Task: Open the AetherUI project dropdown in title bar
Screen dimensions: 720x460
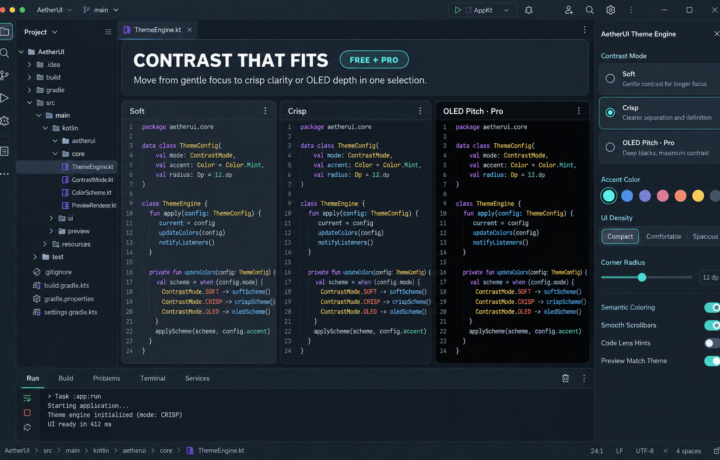Action: pos(54,10)
